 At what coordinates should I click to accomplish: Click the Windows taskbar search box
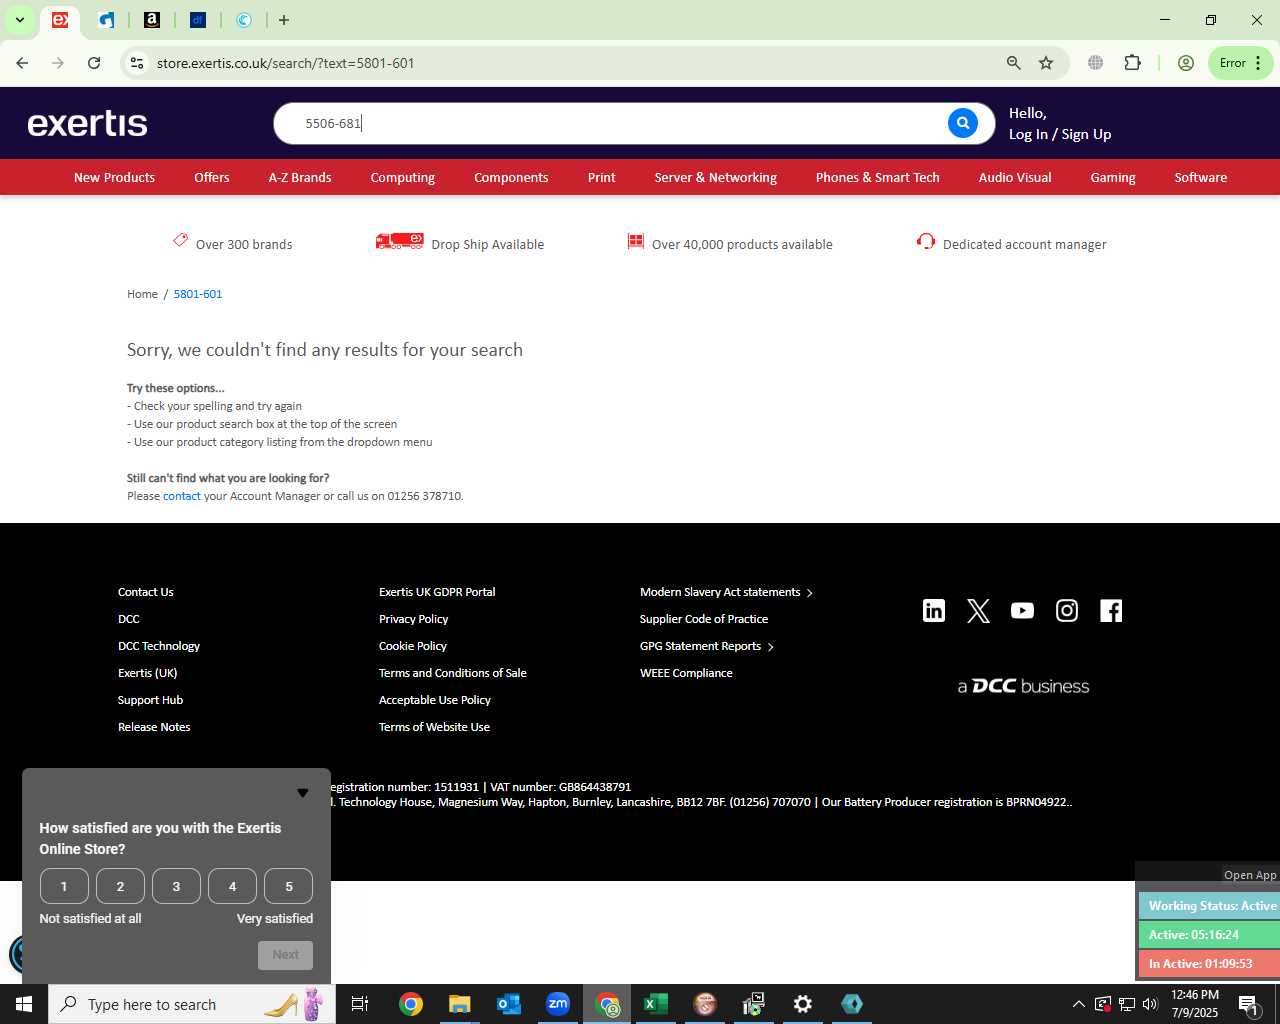click(x=192, y=1004)
